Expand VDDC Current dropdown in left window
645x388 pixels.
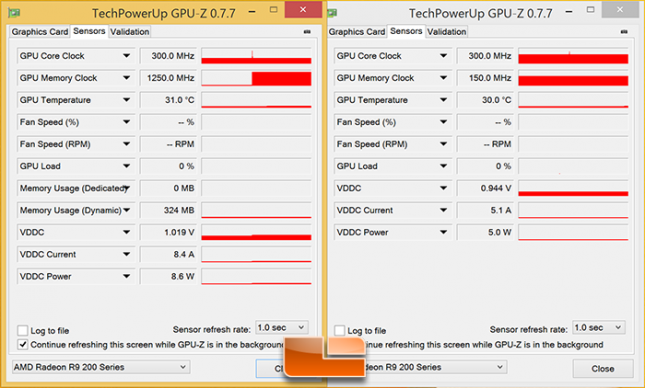(126, 254)
